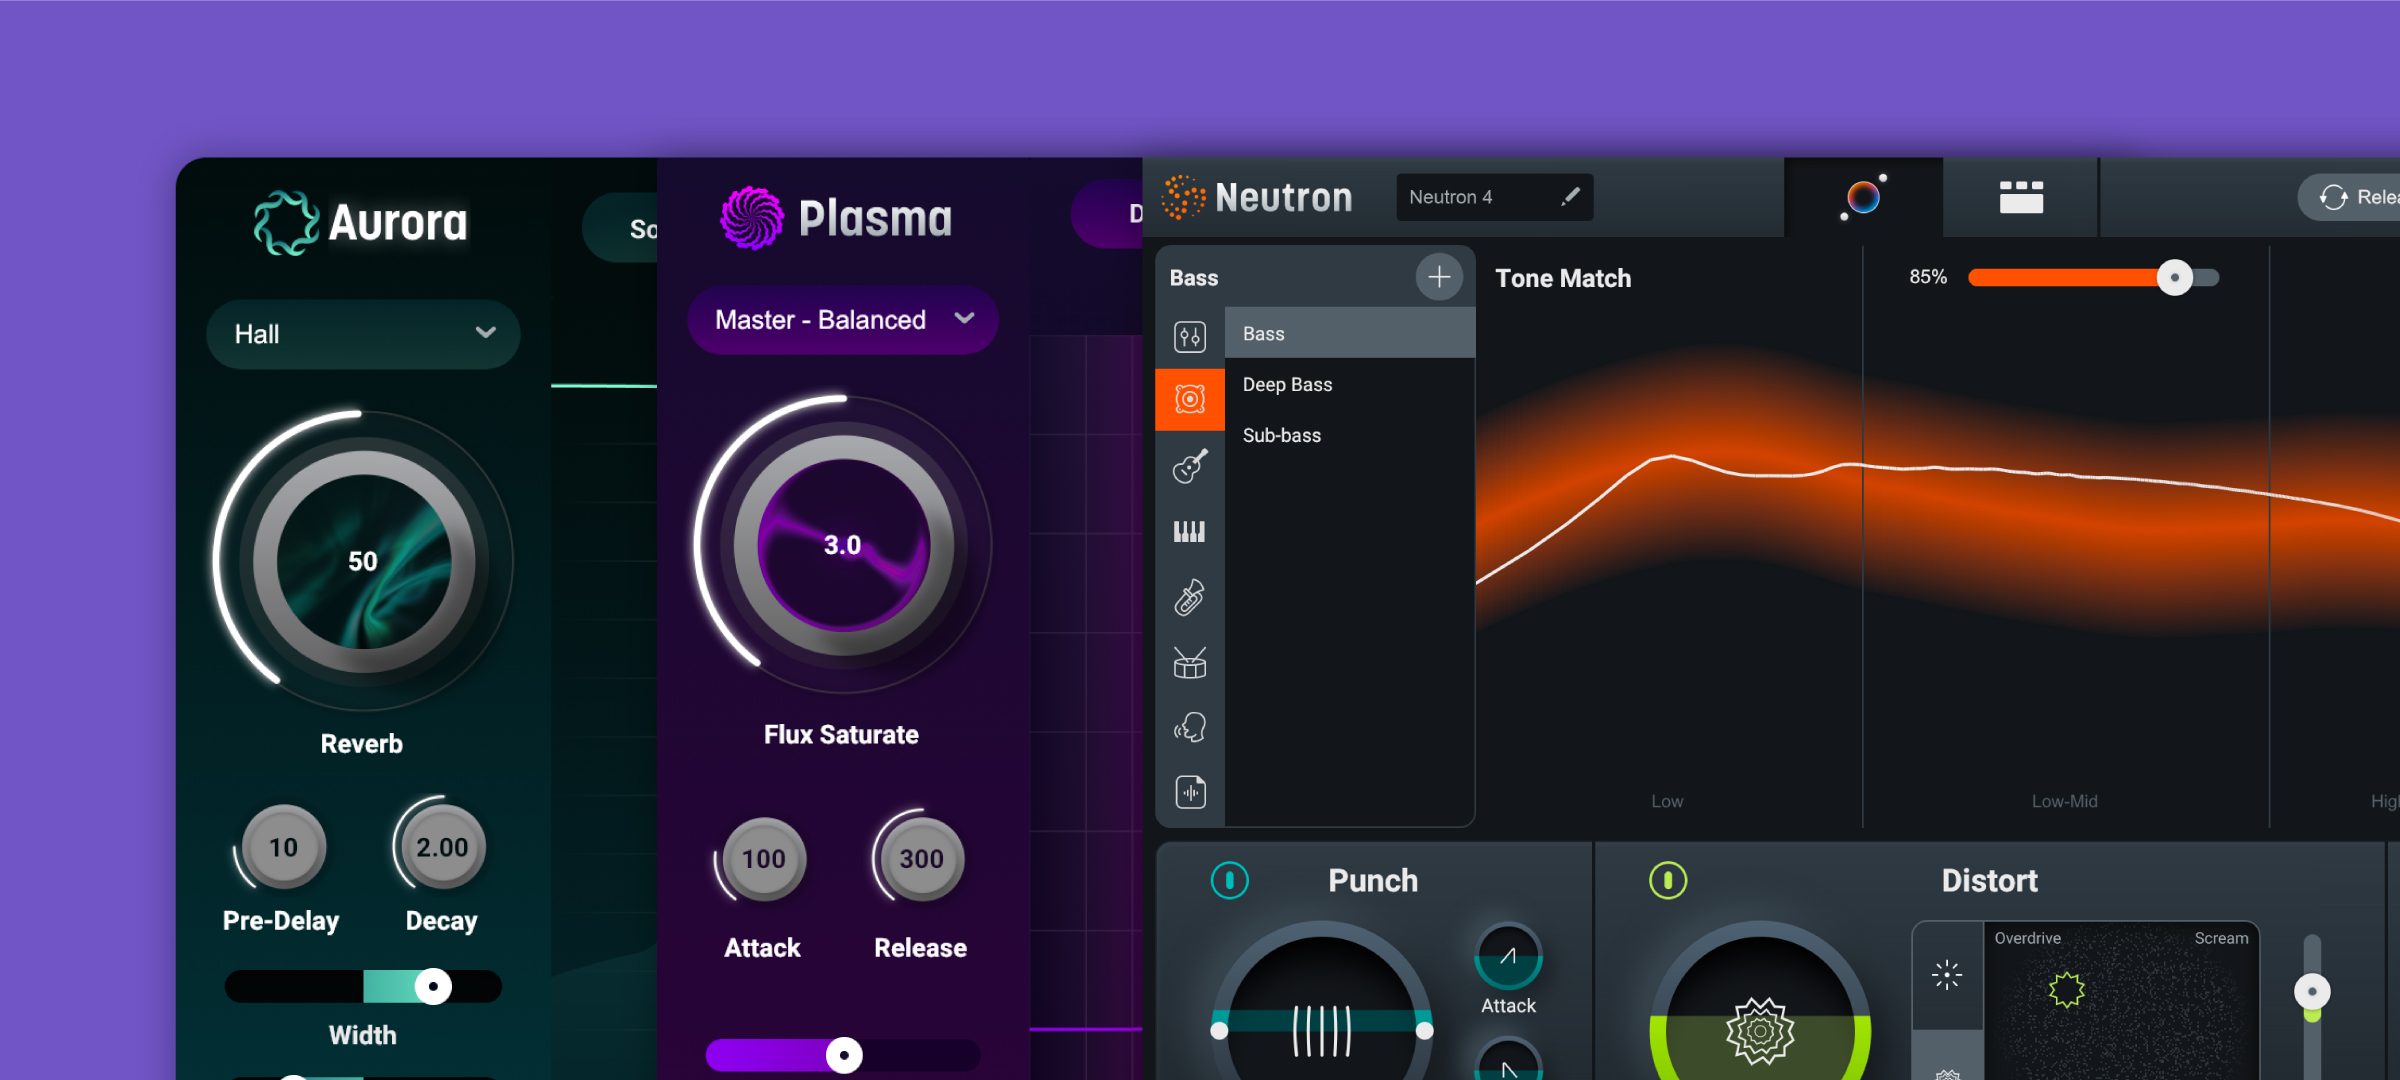Choose Bass in the target list

tap(1350, 333)
